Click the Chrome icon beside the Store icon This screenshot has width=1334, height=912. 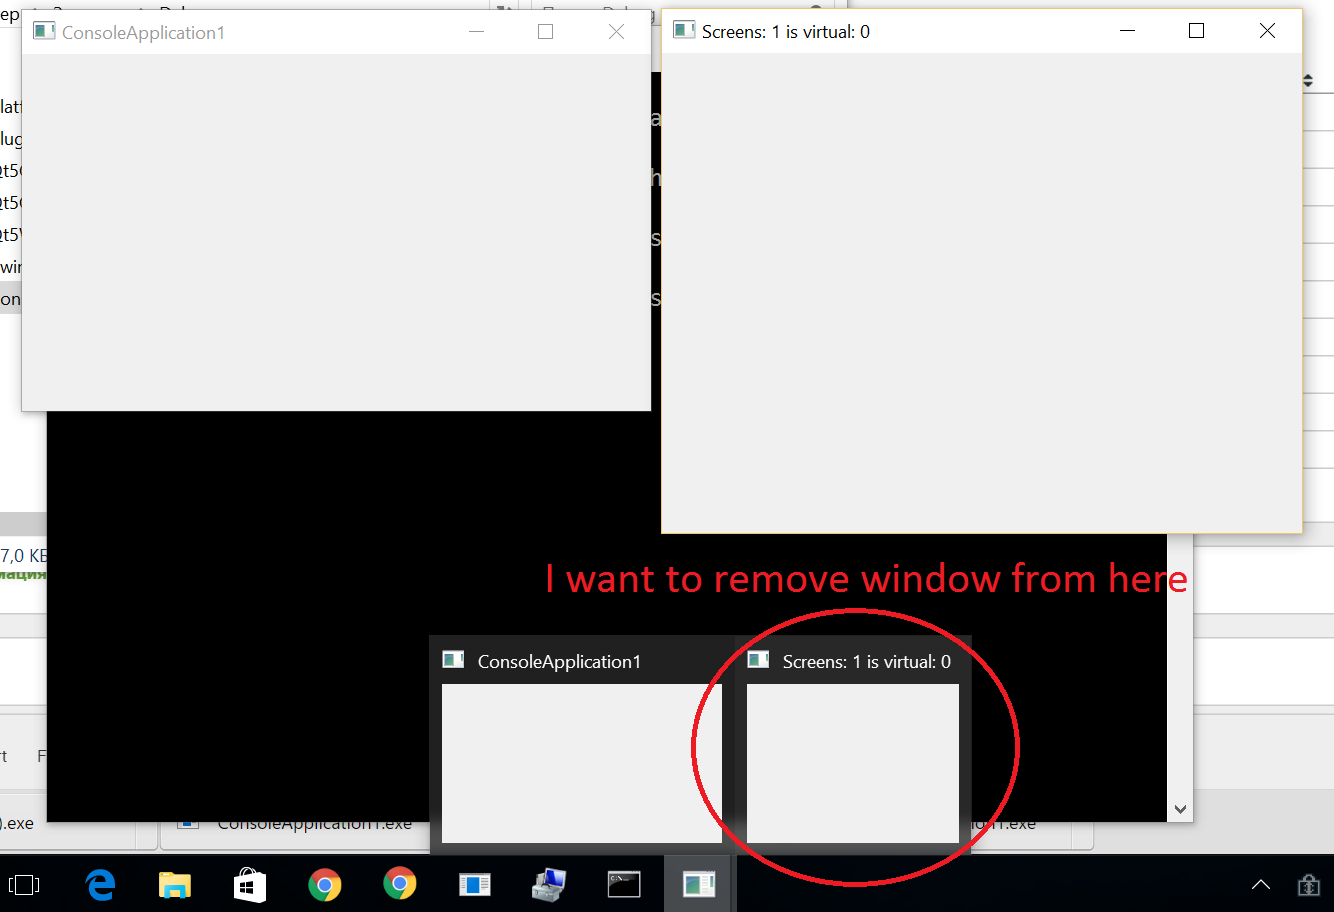324,884
